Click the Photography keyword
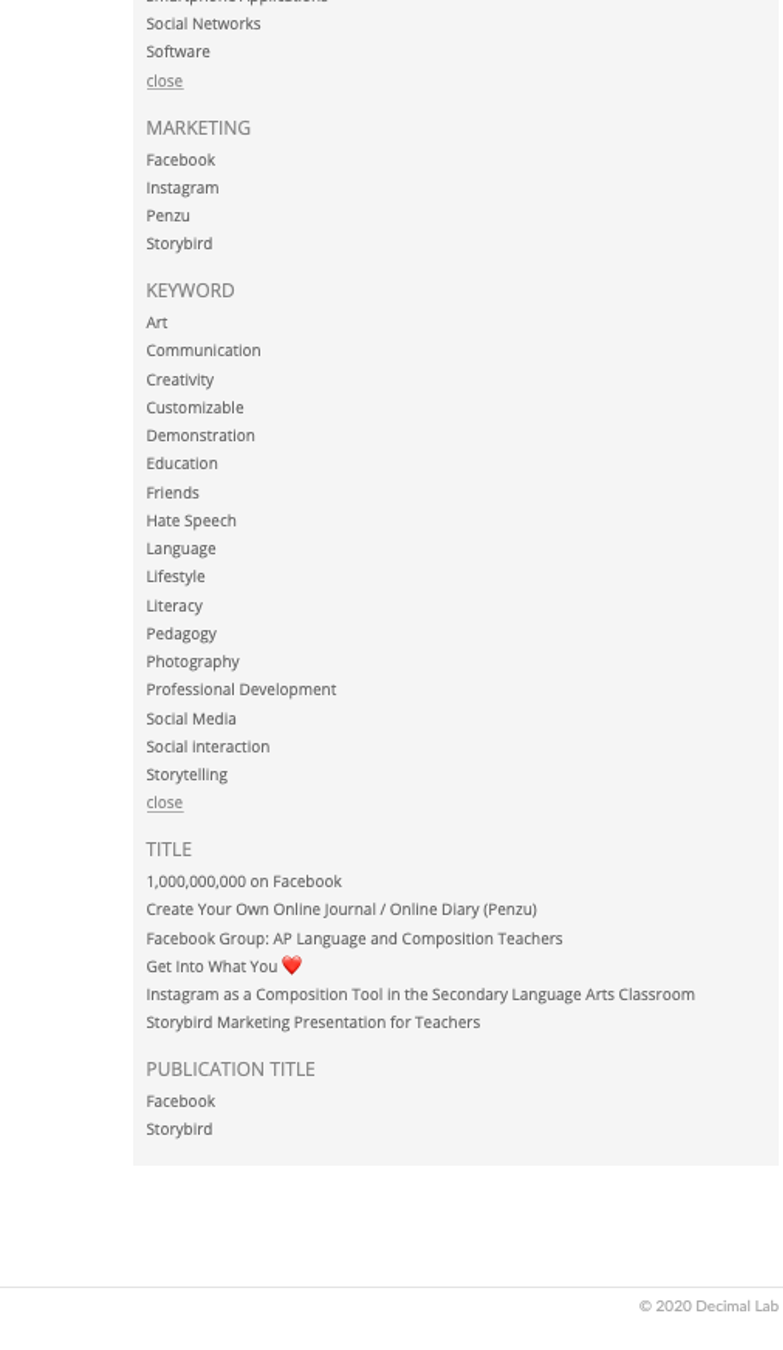783x1350 pixels. tap(193, 662)
